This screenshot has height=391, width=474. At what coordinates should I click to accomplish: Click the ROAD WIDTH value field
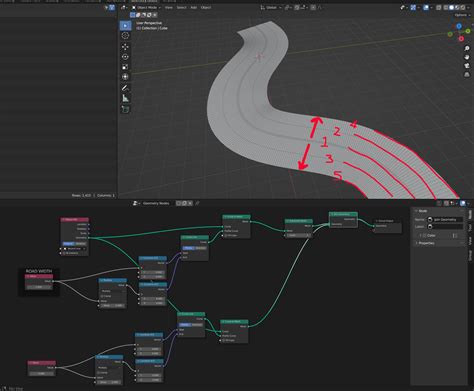(x=39, y=287)
